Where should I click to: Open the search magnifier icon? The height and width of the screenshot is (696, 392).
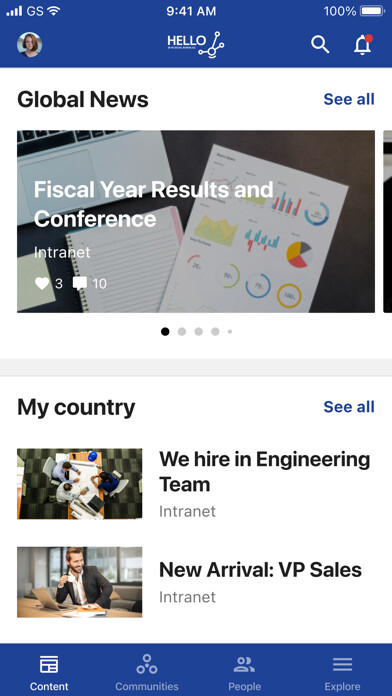pyautogui.click(x=320, y=45)
